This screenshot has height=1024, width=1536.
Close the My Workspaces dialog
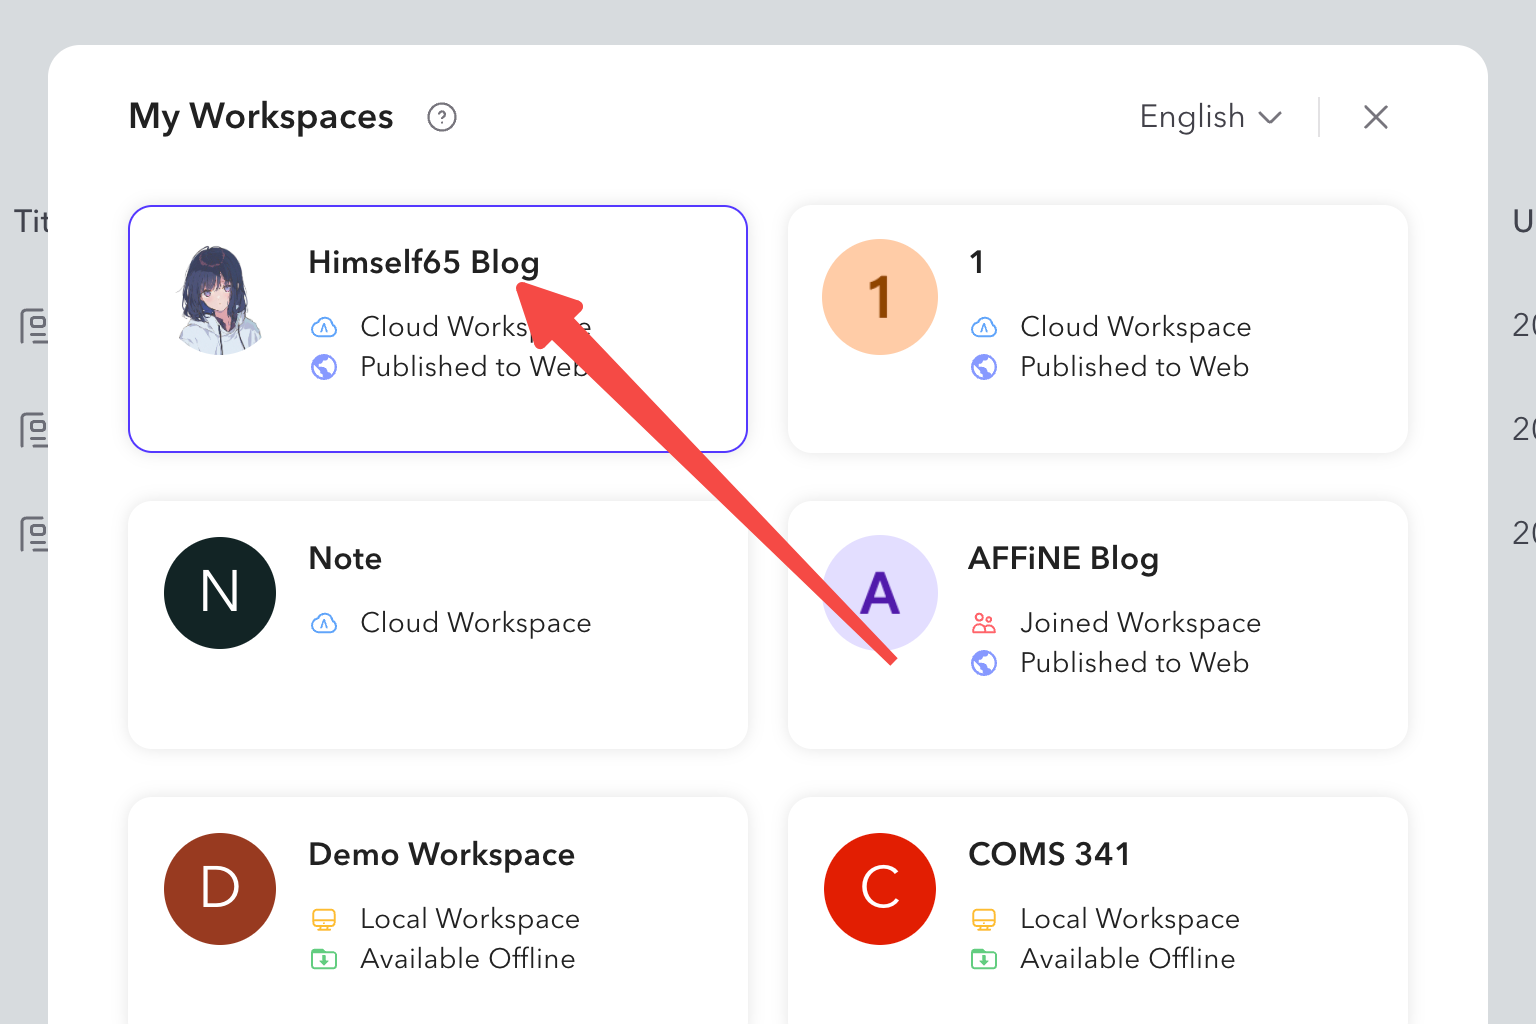click(1376, 117)
